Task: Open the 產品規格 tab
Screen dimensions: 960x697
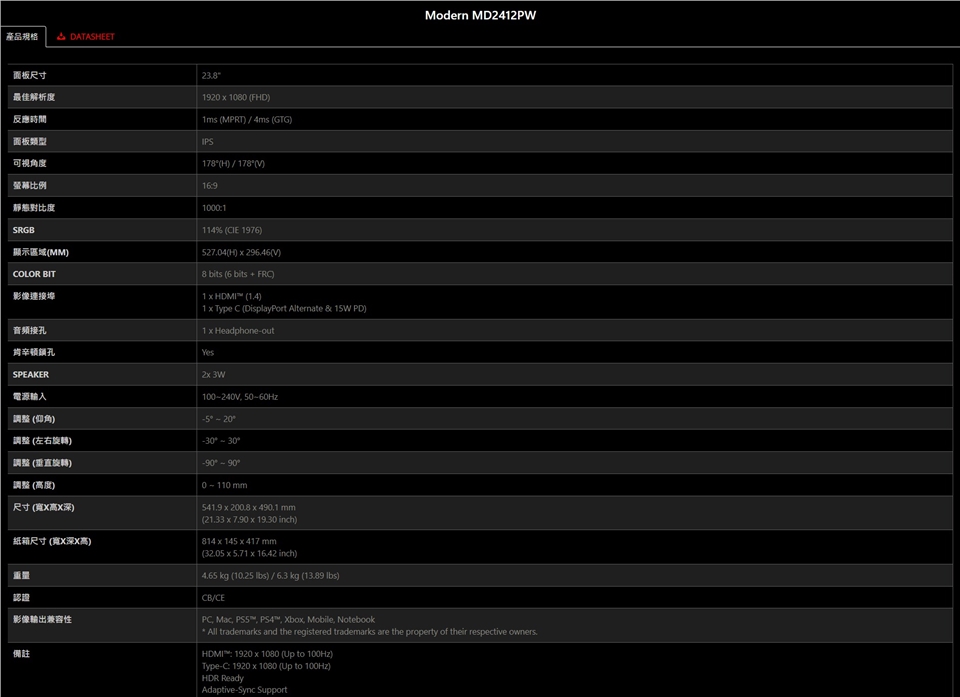Action: [23, 37]
